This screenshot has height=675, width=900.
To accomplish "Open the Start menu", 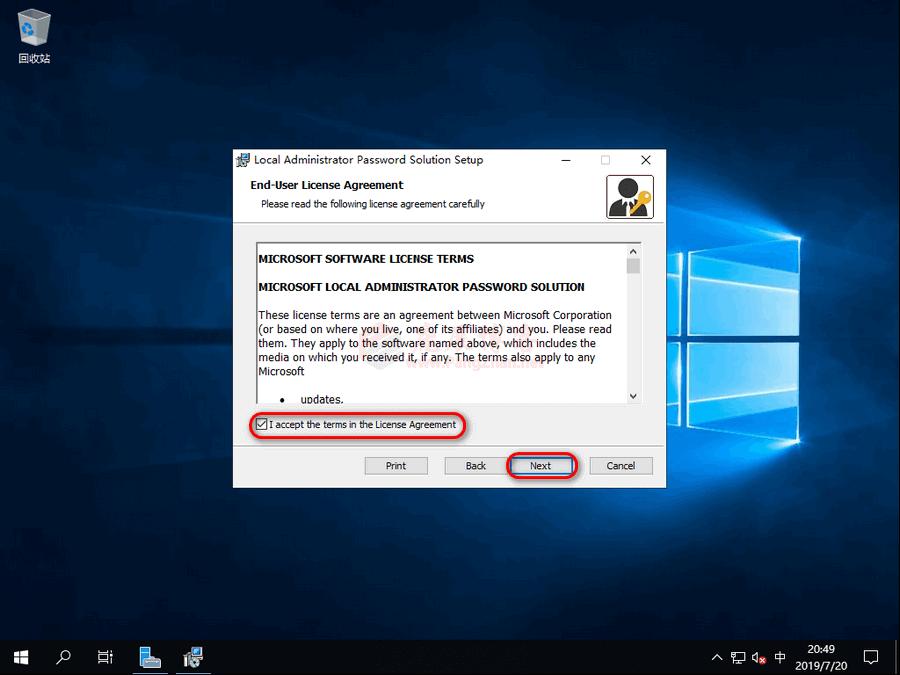I will tap(20, 657).
